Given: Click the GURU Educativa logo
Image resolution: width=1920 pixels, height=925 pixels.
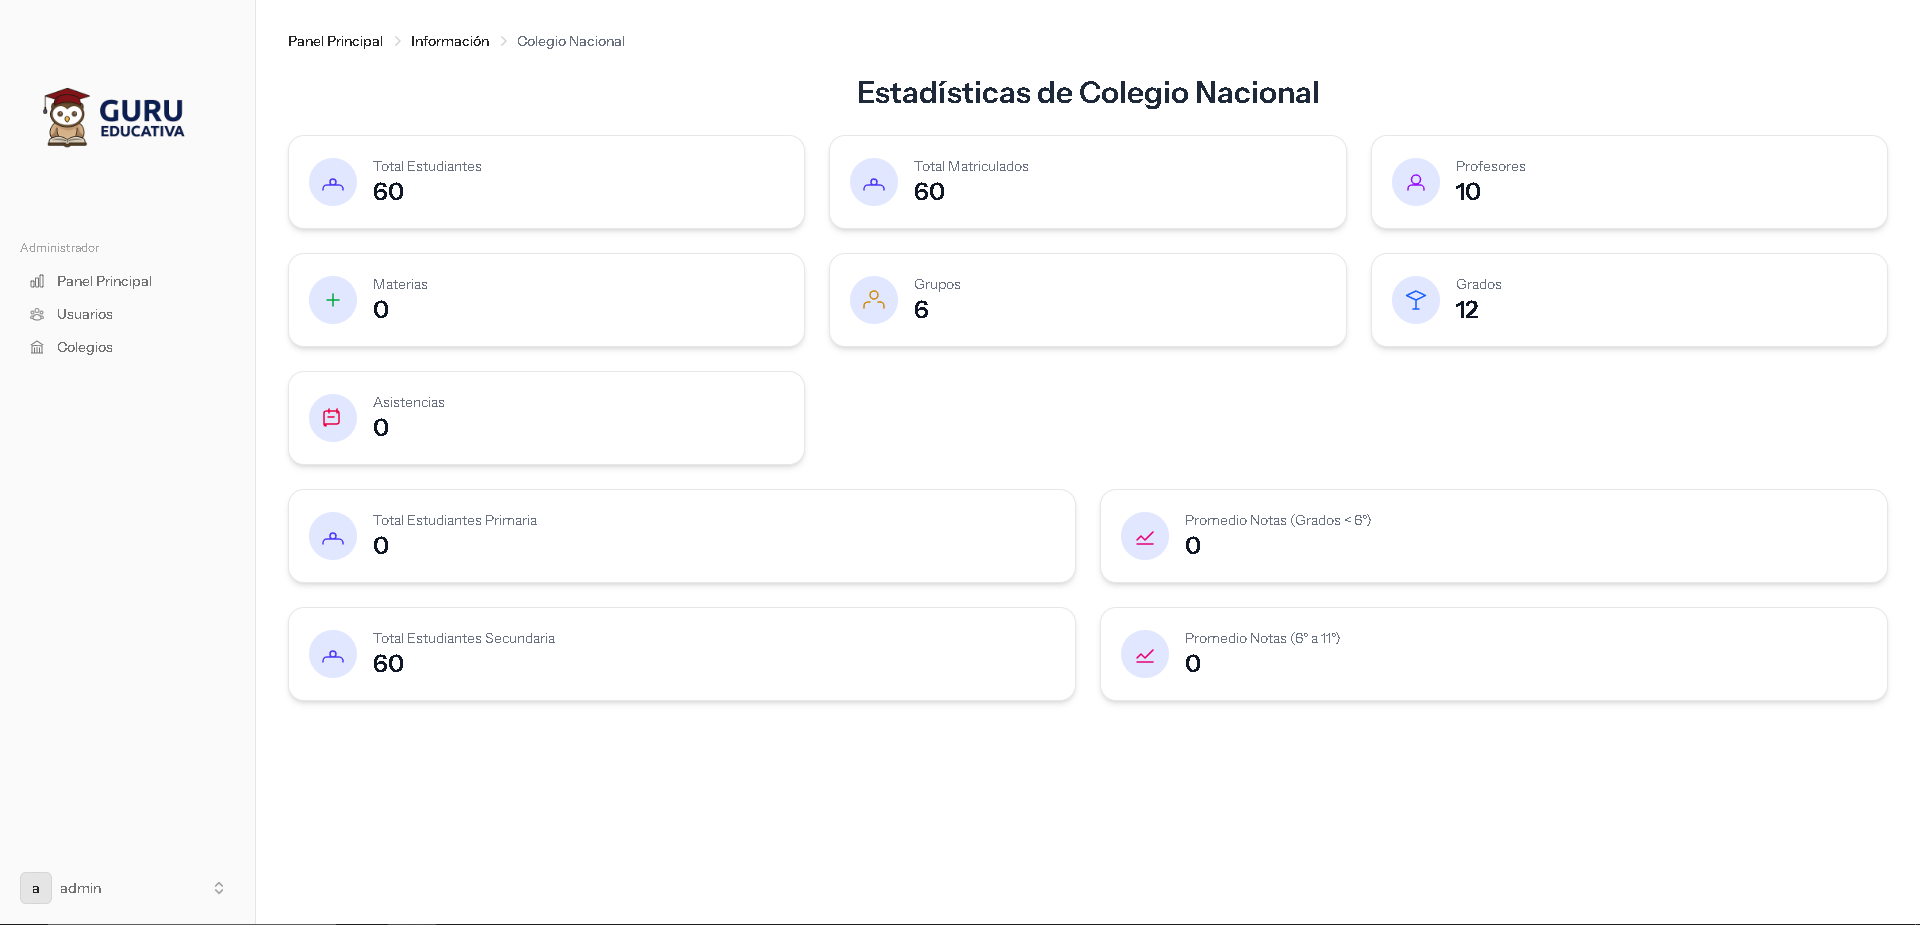Looking at the screenshot, I should click(113, 116).
